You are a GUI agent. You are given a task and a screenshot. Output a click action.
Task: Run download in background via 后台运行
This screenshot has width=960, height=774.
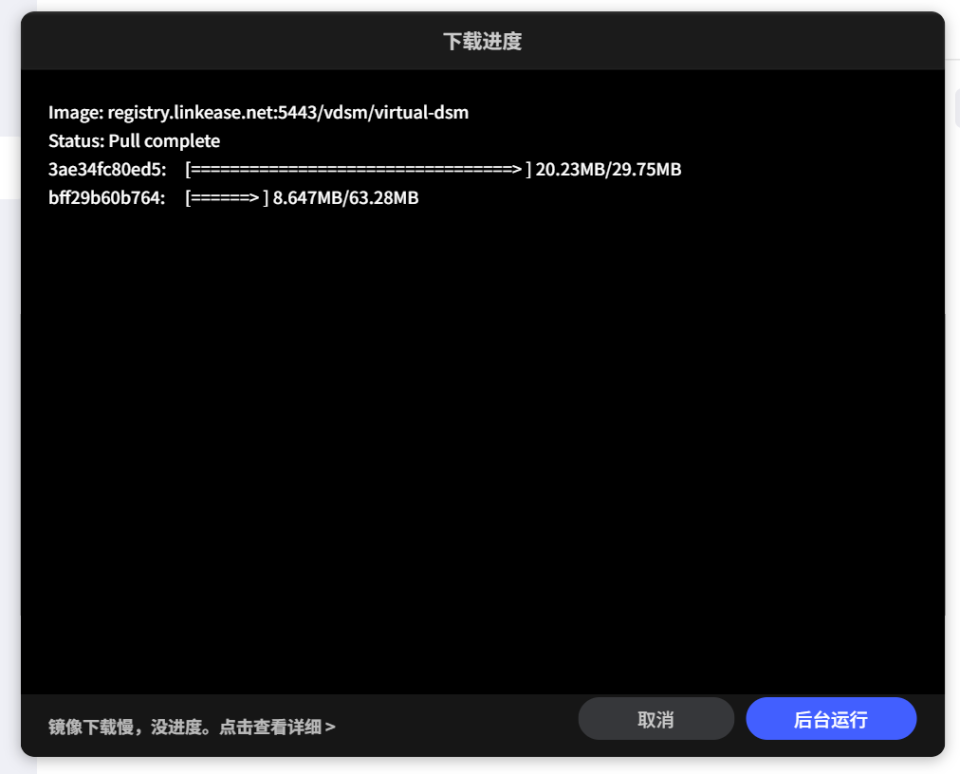pos(830,718)
